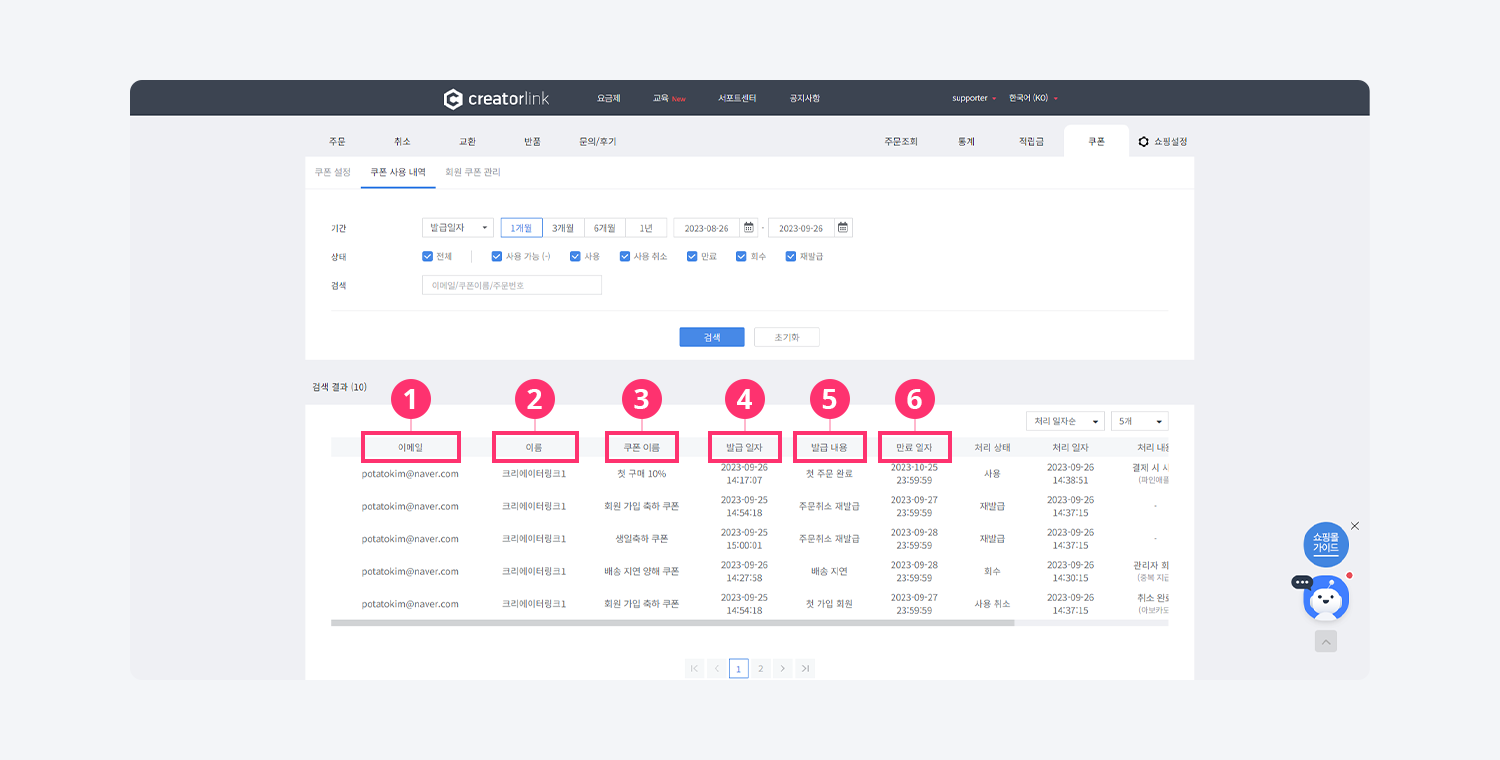The width and height of the screenshot is (1500, 760).
Task: Click the 쇼핑몰 가이드 round badge
Action: (1325, 545)
